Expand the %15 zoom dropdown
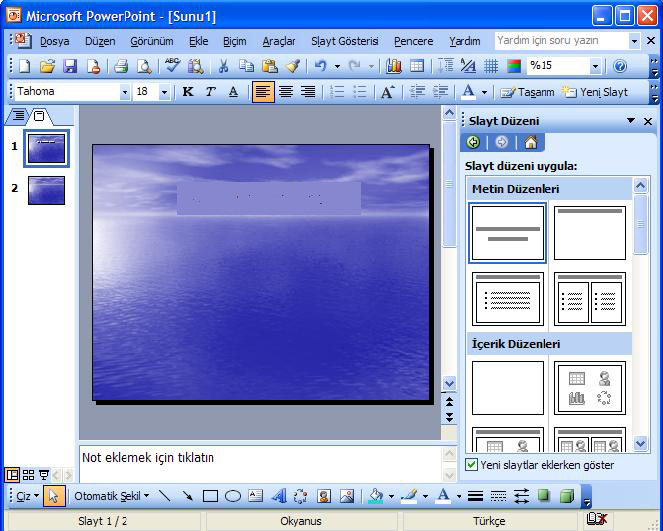The width and height of the screenshot is (663, 531). coord(595,66)
